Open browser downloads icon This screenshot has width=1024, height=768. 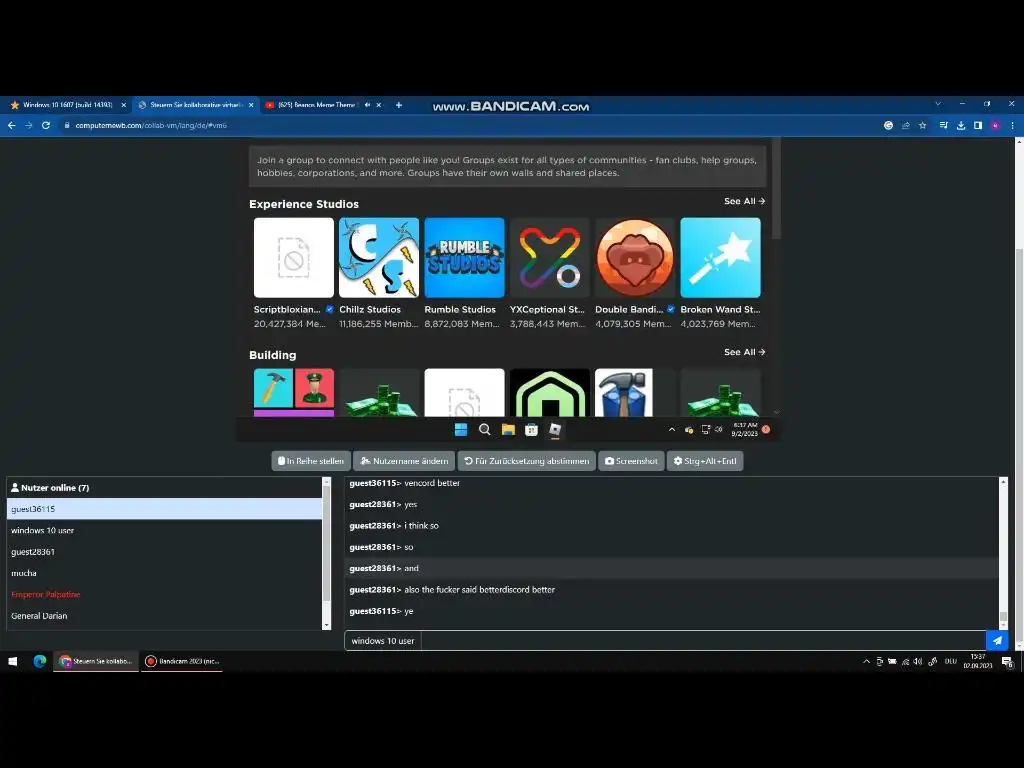click(961, 125)
